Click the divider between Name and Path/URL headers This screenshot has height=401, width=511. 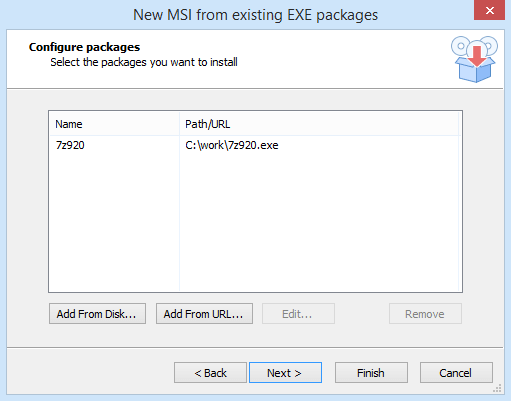pyautogui.click(x=179, y=124)
